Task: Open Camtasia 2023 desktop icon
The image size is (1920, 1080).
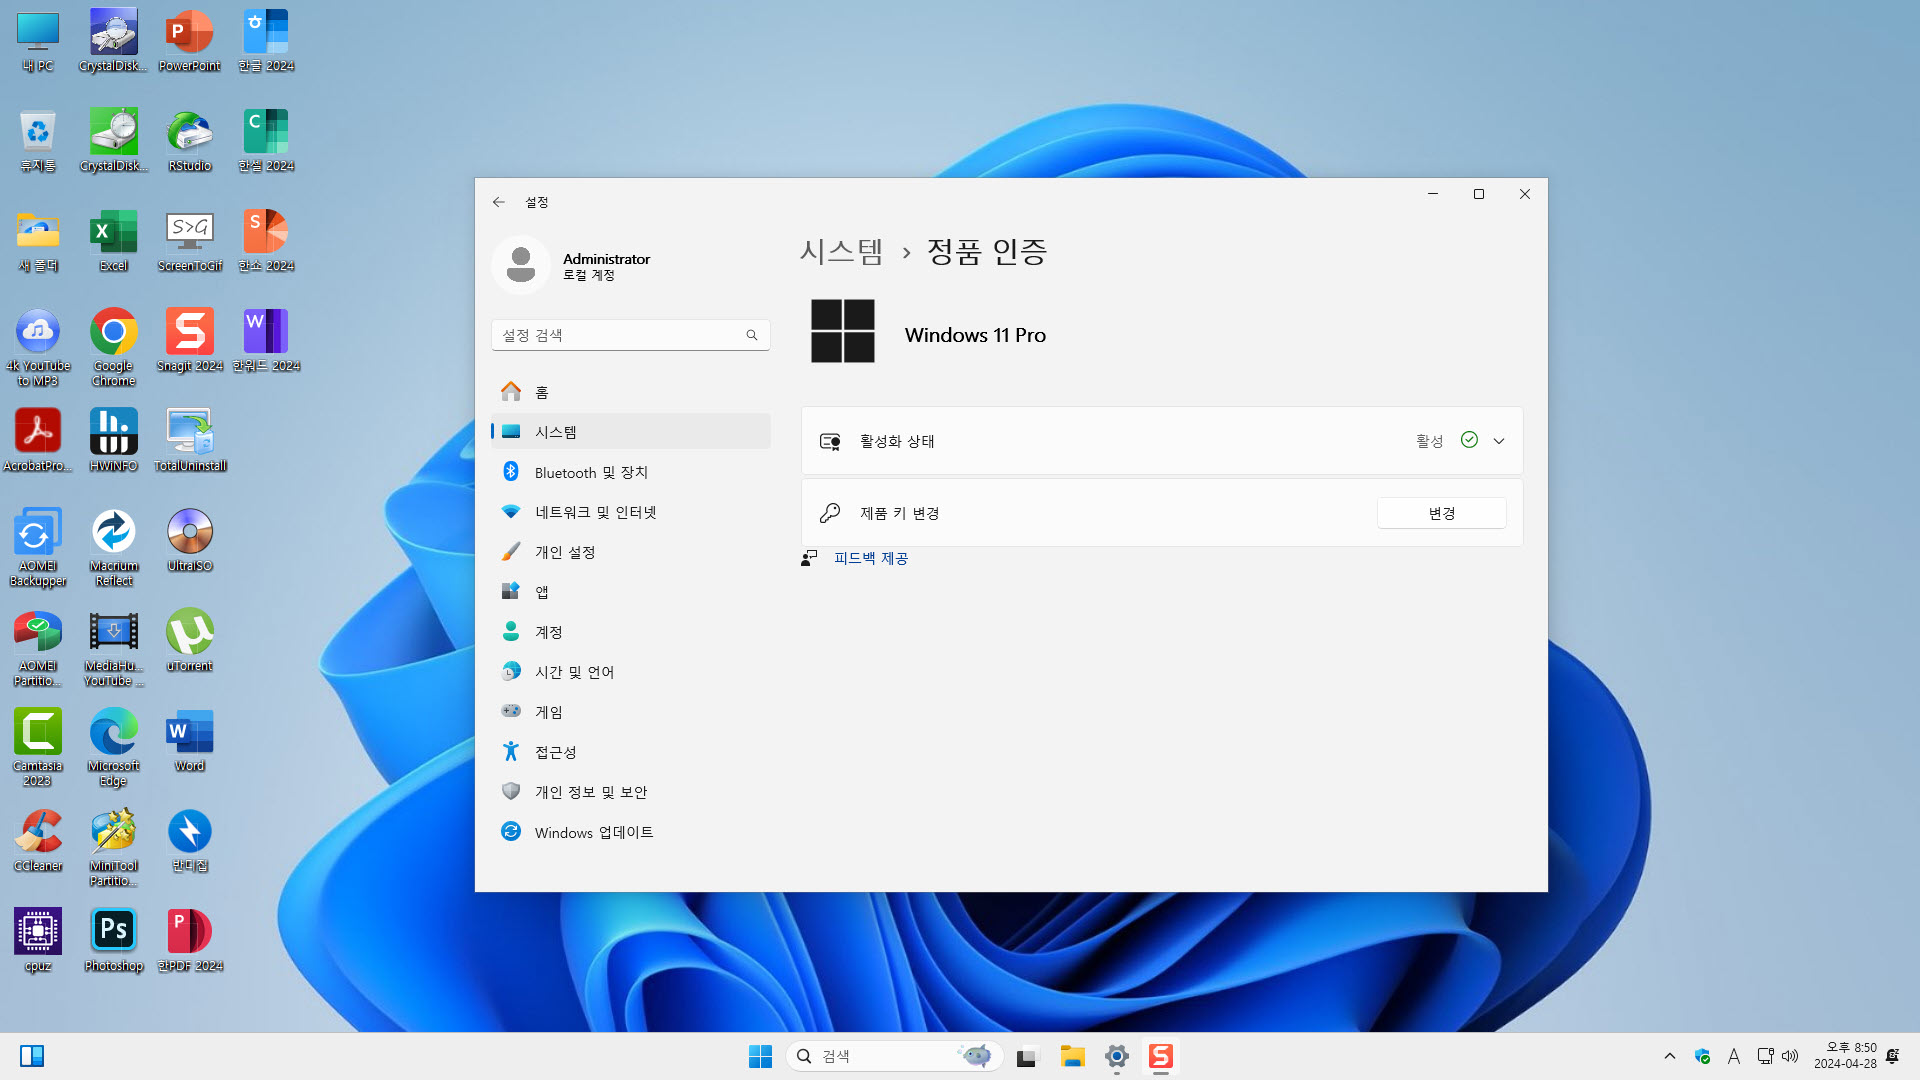Action: 38,747
